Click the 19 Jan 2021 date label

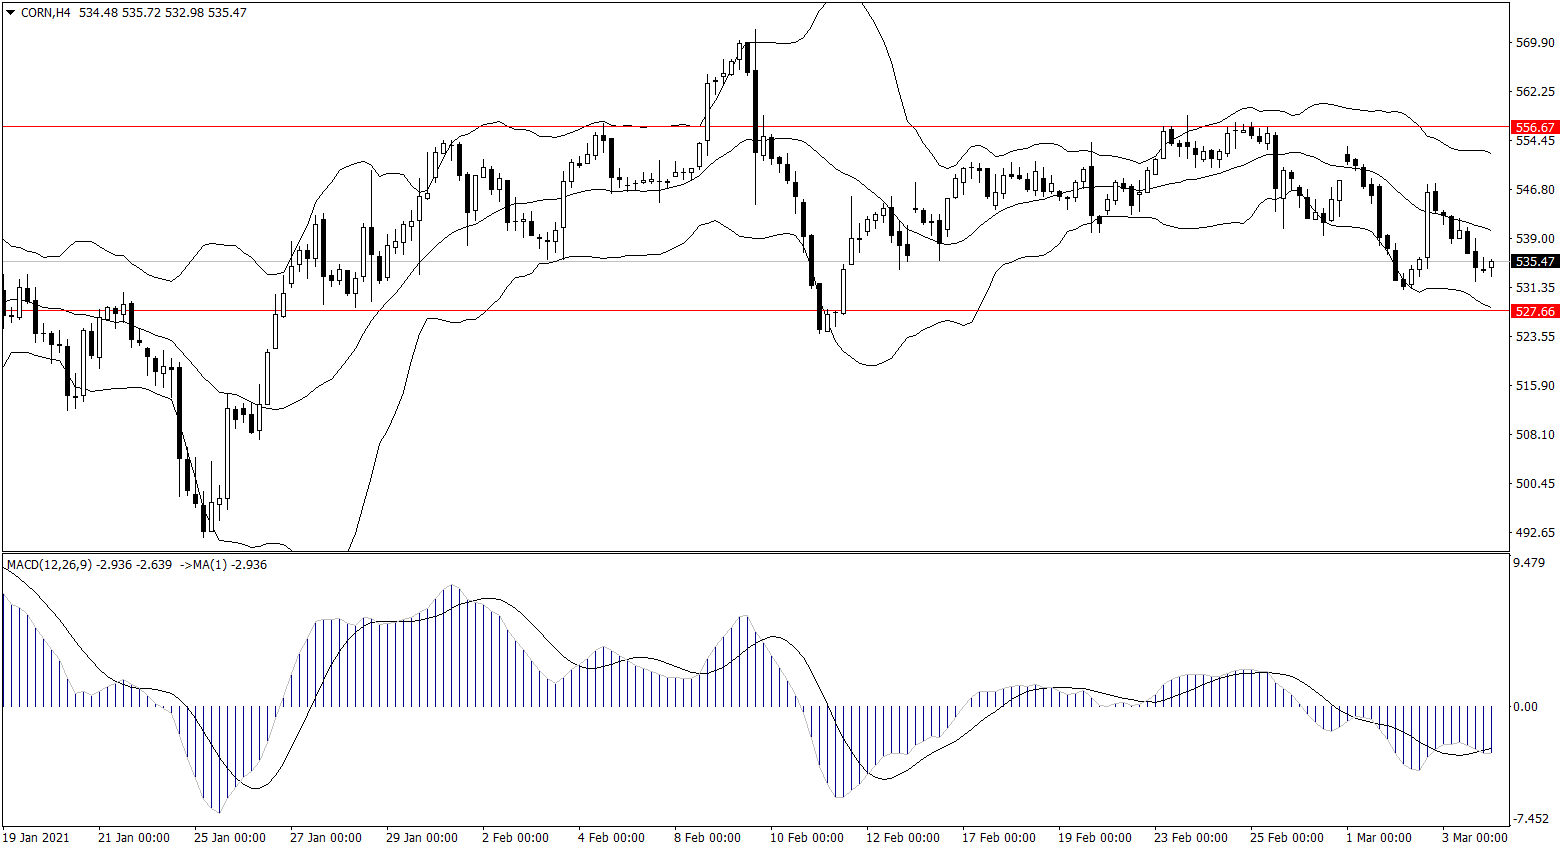[x=37, y=838]
